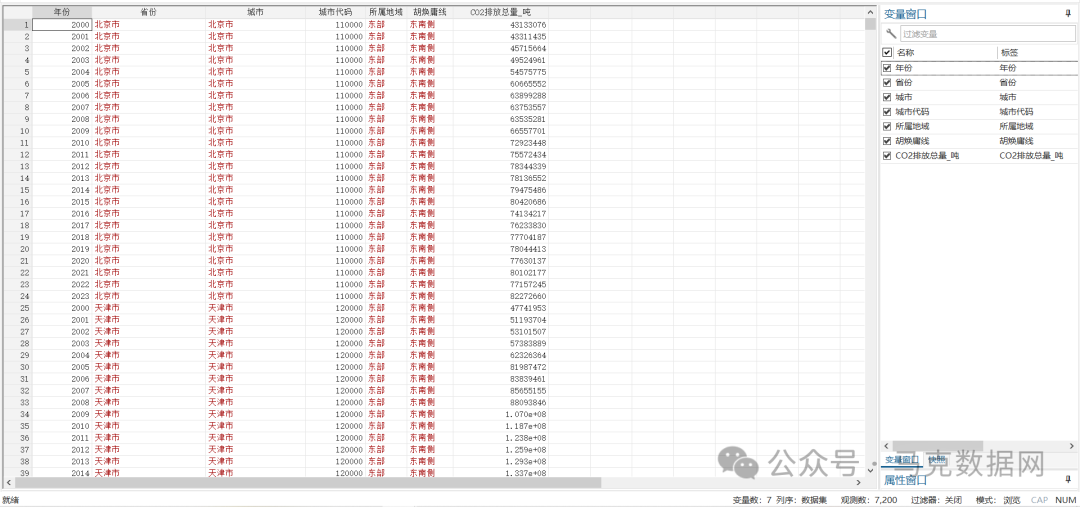
Task: Uncheck the 城市 variable checkbox
Action: pyautogui.click(x=887, y=97)
